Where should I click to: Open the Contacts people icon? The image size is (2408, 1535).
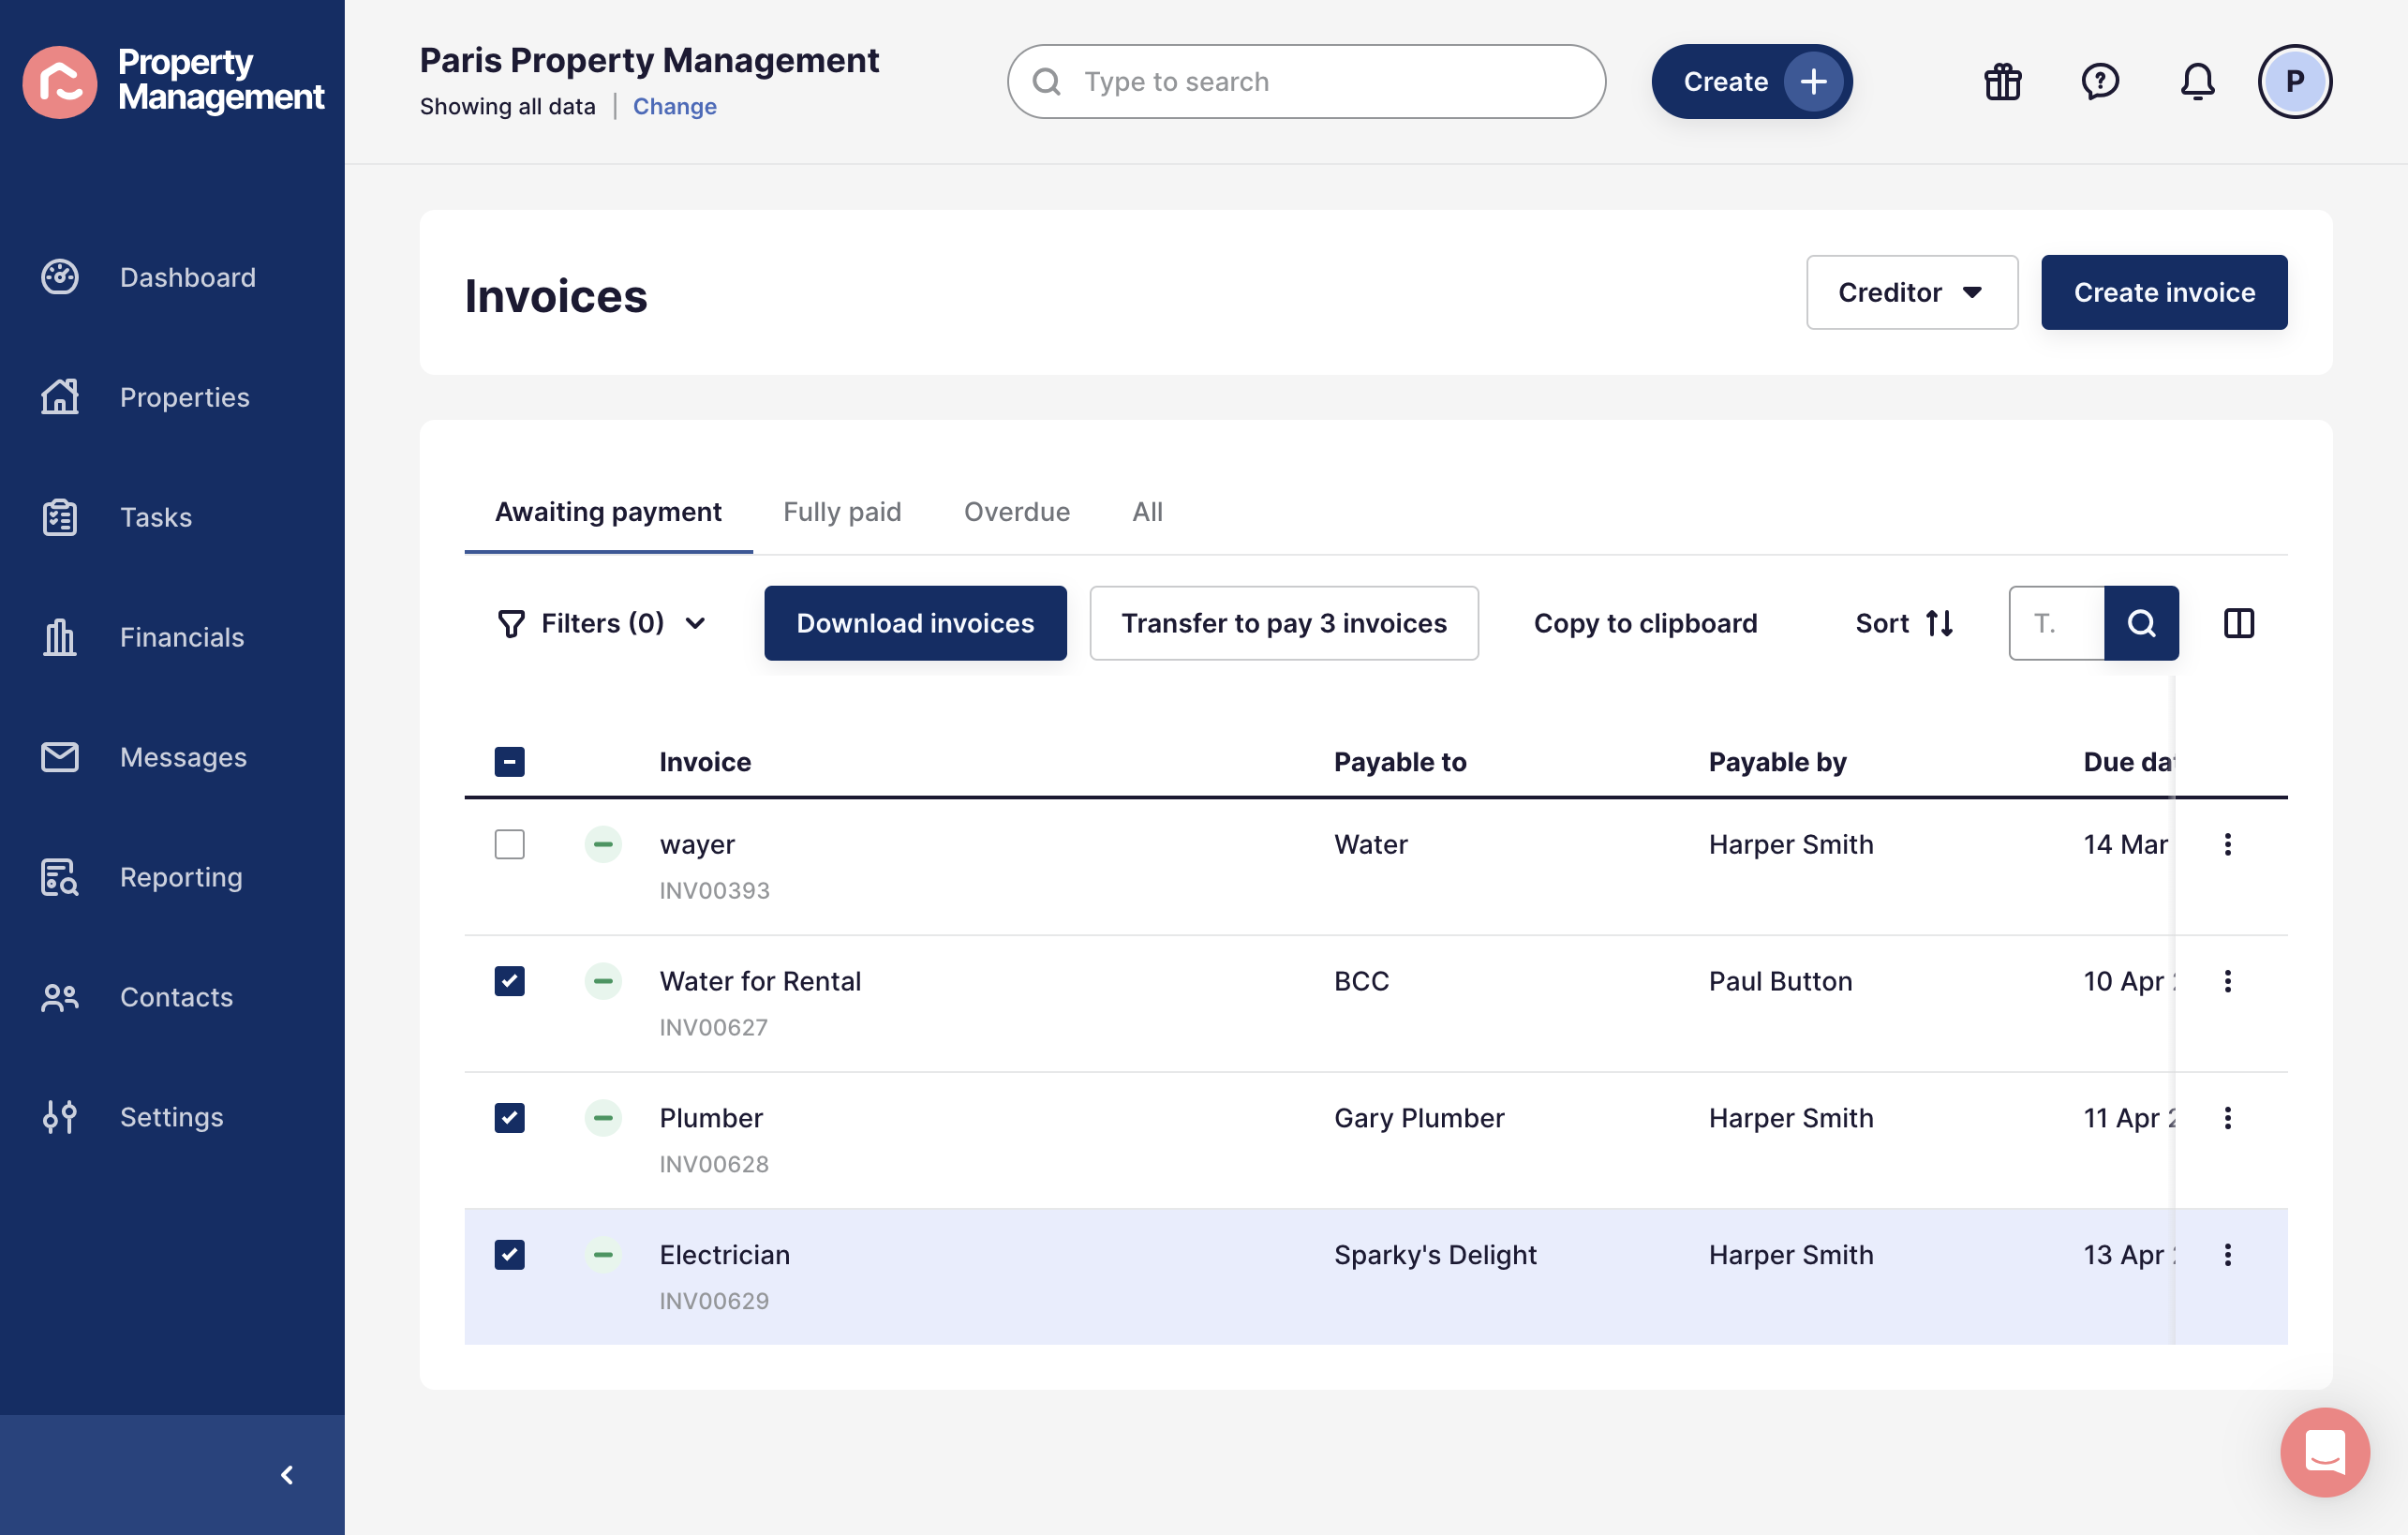point(60,997)
